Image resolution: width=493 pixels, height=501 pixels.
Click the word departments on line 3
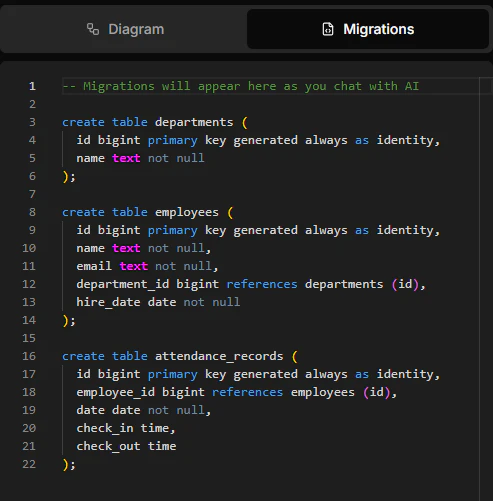[x=194, y=122]
